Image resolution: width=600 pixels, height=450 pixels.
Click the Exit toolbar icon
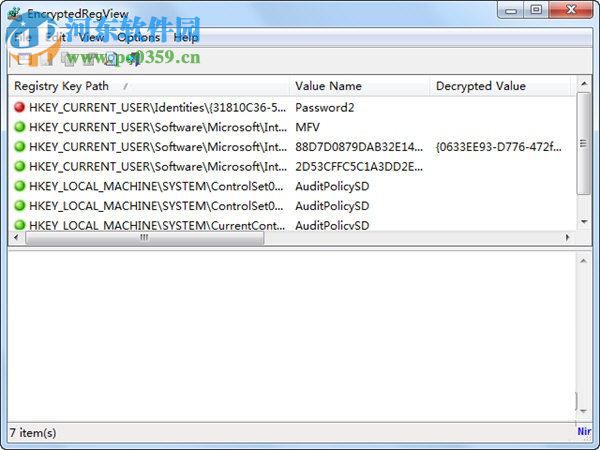point(133,59)
